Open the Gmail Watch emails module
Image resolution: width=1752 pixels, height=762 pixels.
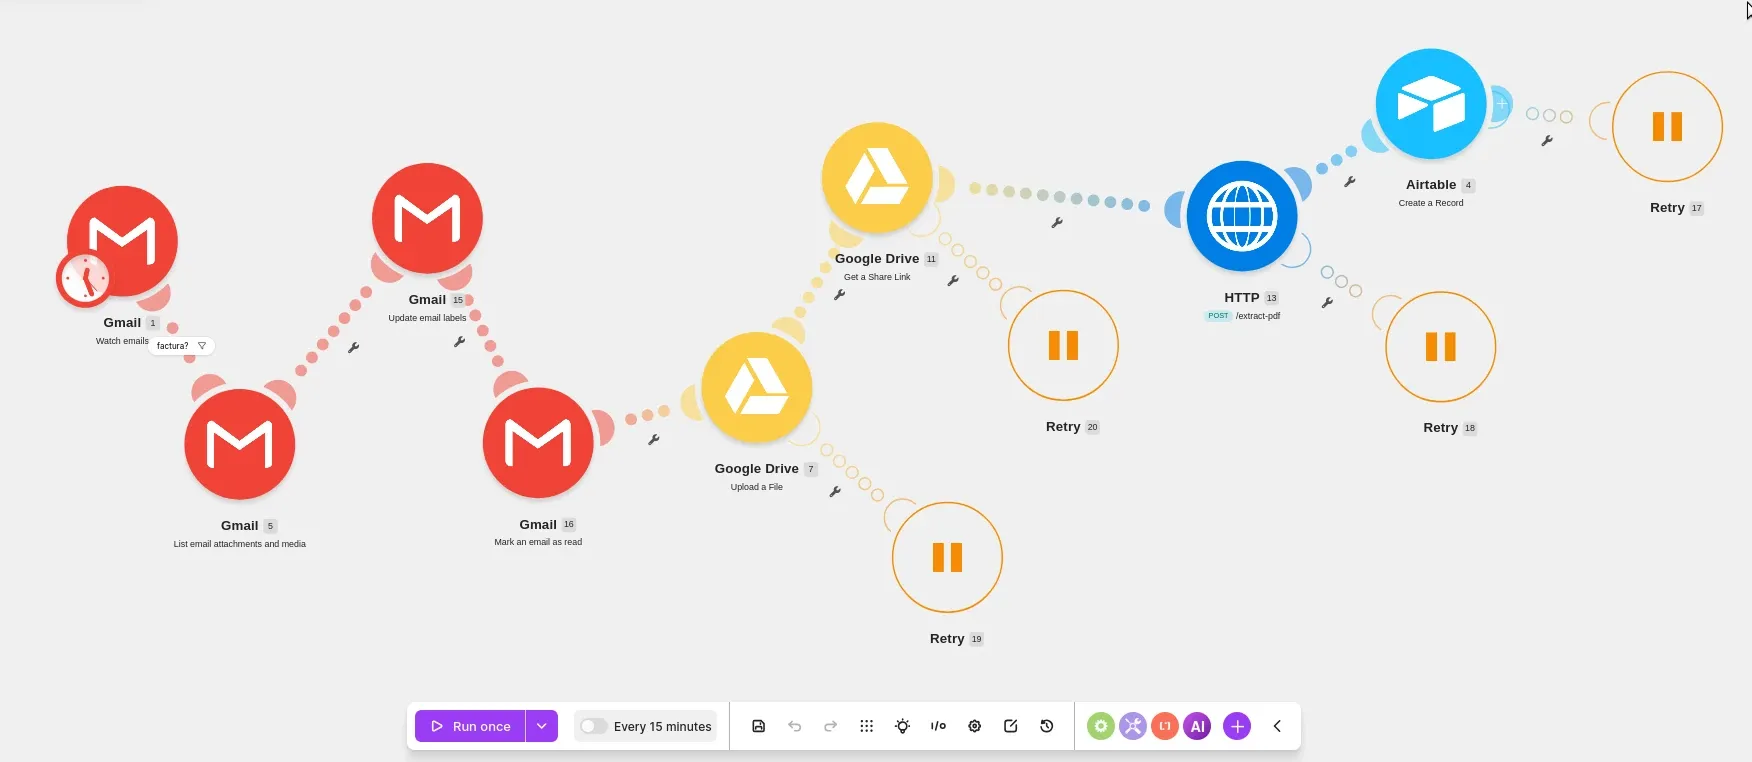click(x=123, y=240)
